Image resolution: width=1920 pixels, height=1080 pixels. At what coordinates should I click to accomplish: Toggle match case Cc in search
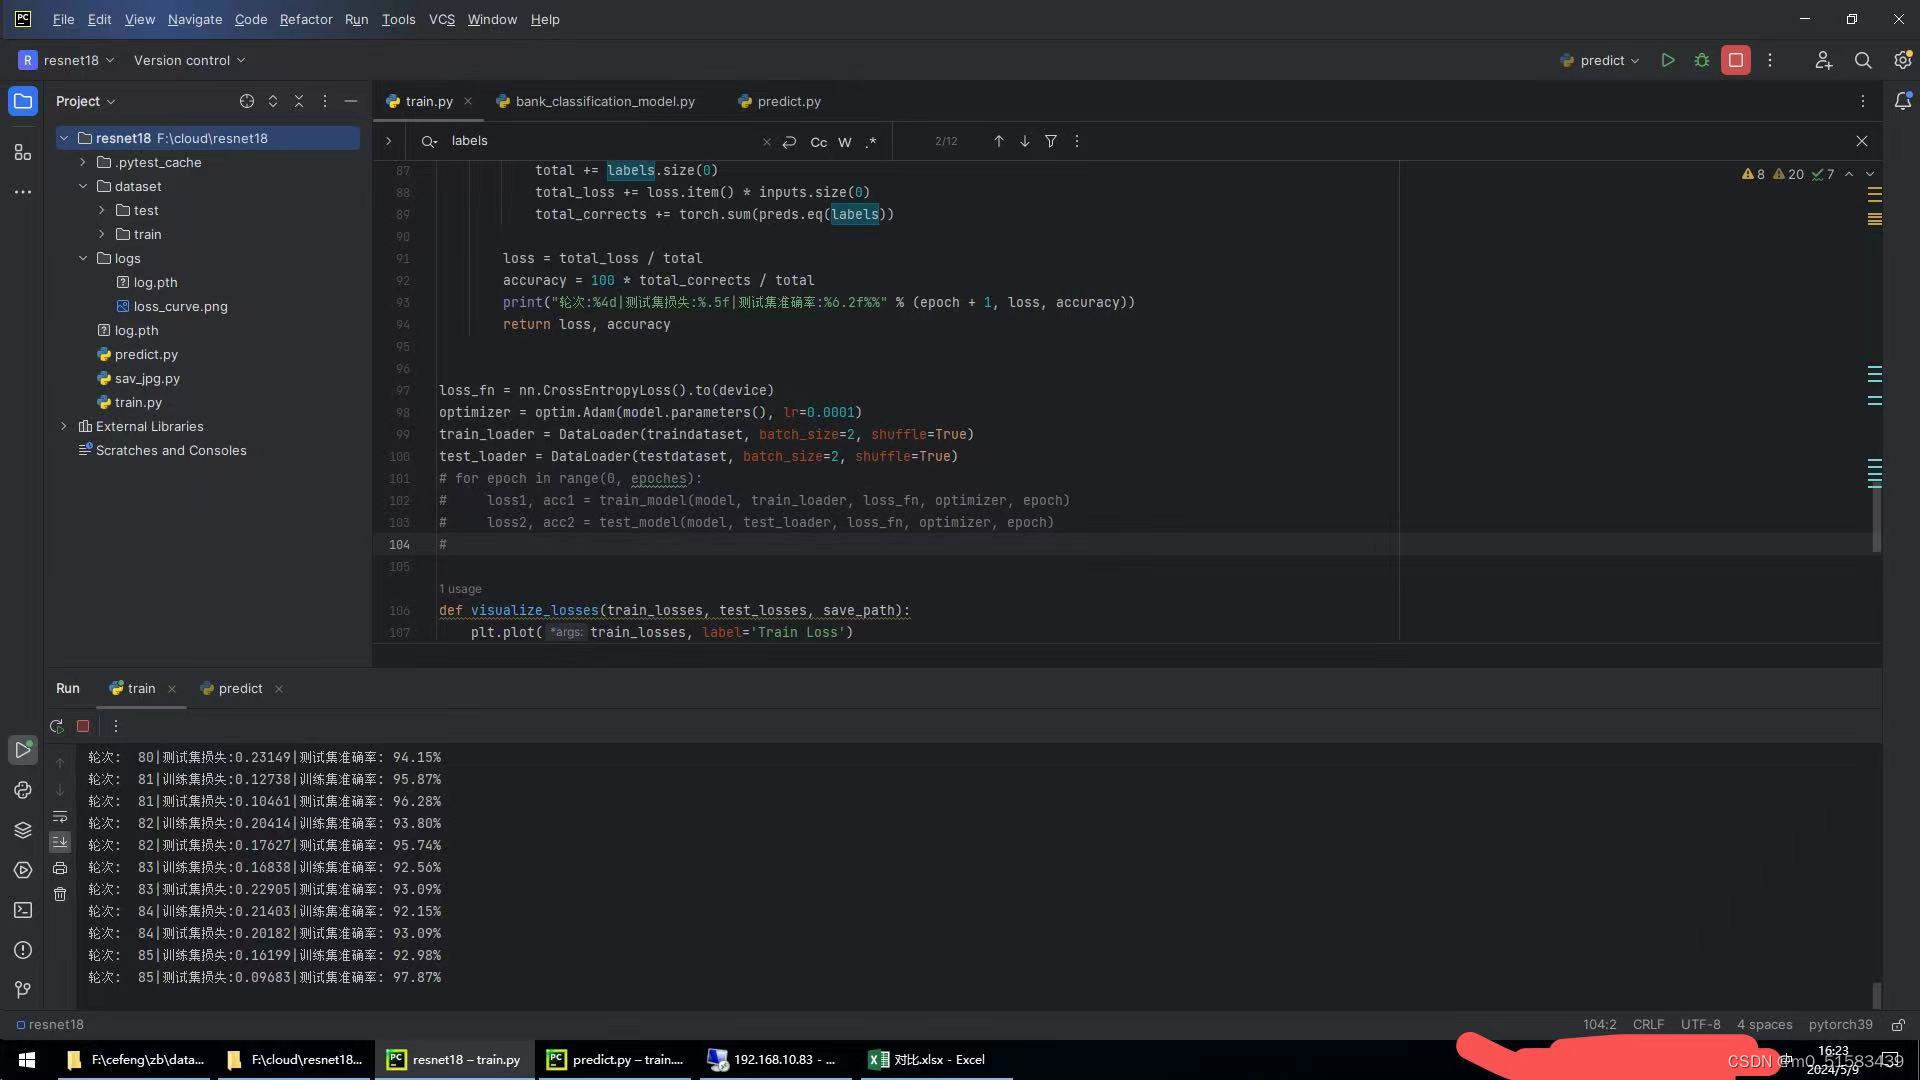pos(818,142)
